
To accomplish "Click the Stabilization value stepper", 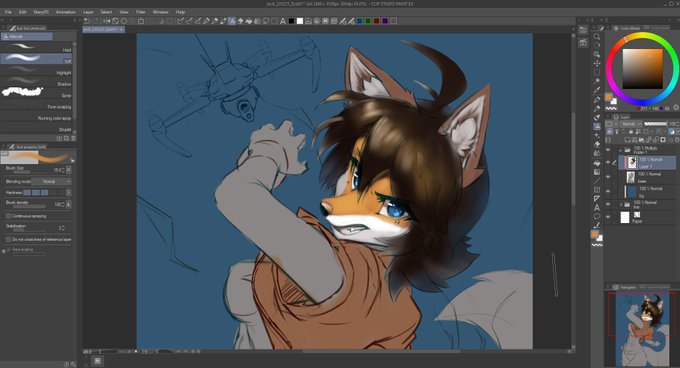I will [x=63, y=228].
